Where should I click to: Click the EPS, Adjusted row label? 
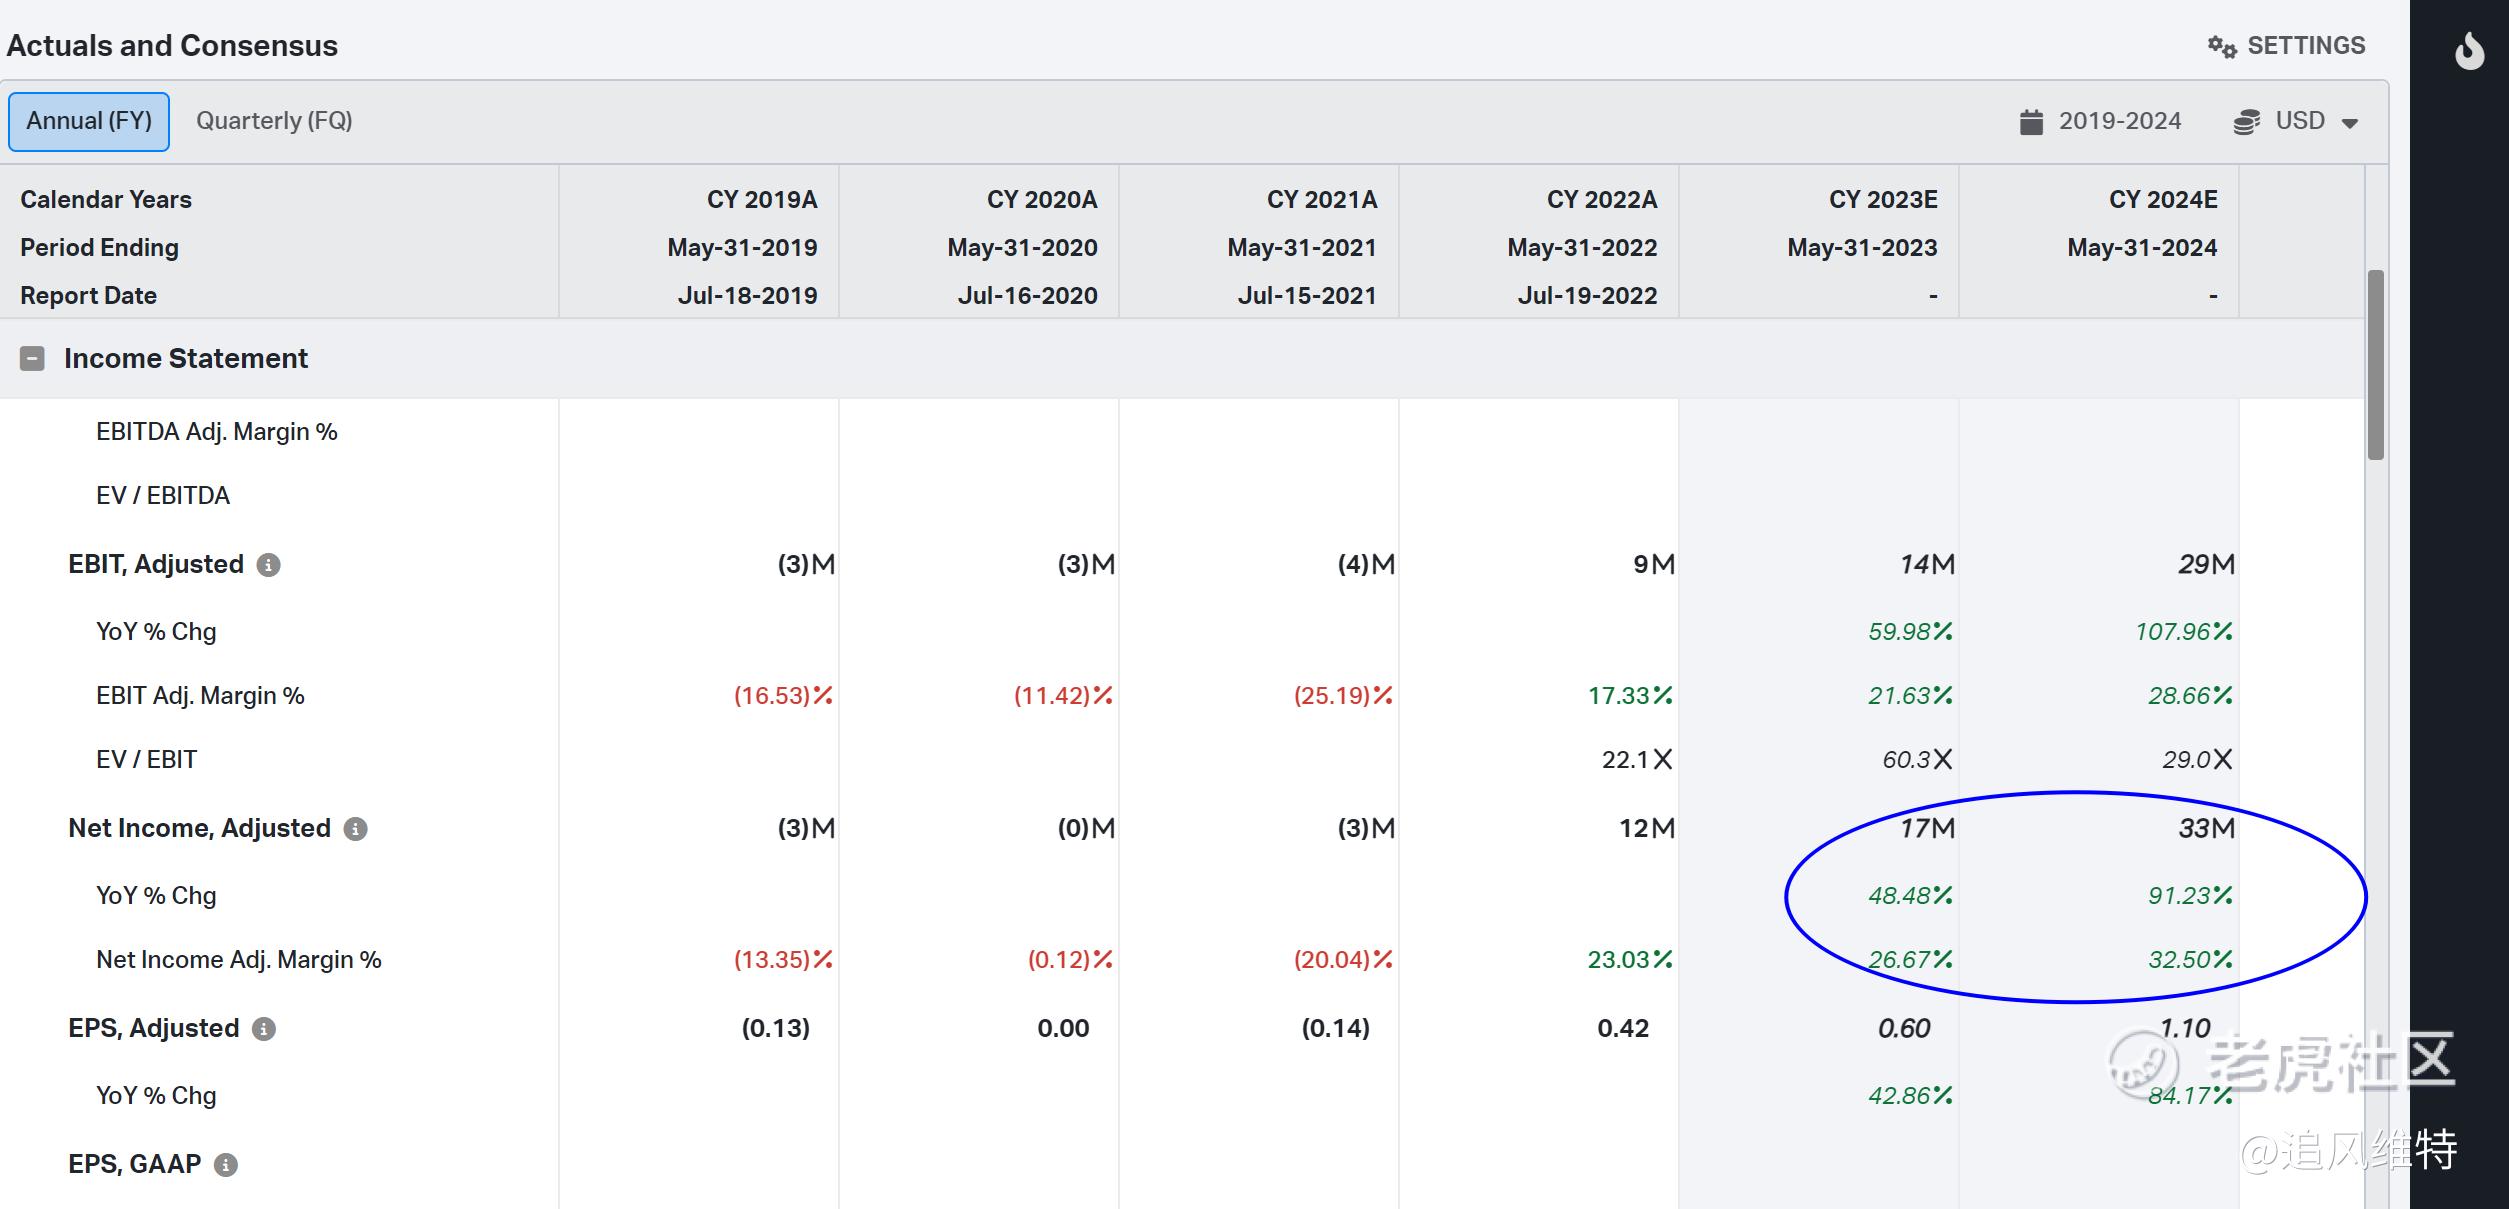click(x=154, y=1028)
